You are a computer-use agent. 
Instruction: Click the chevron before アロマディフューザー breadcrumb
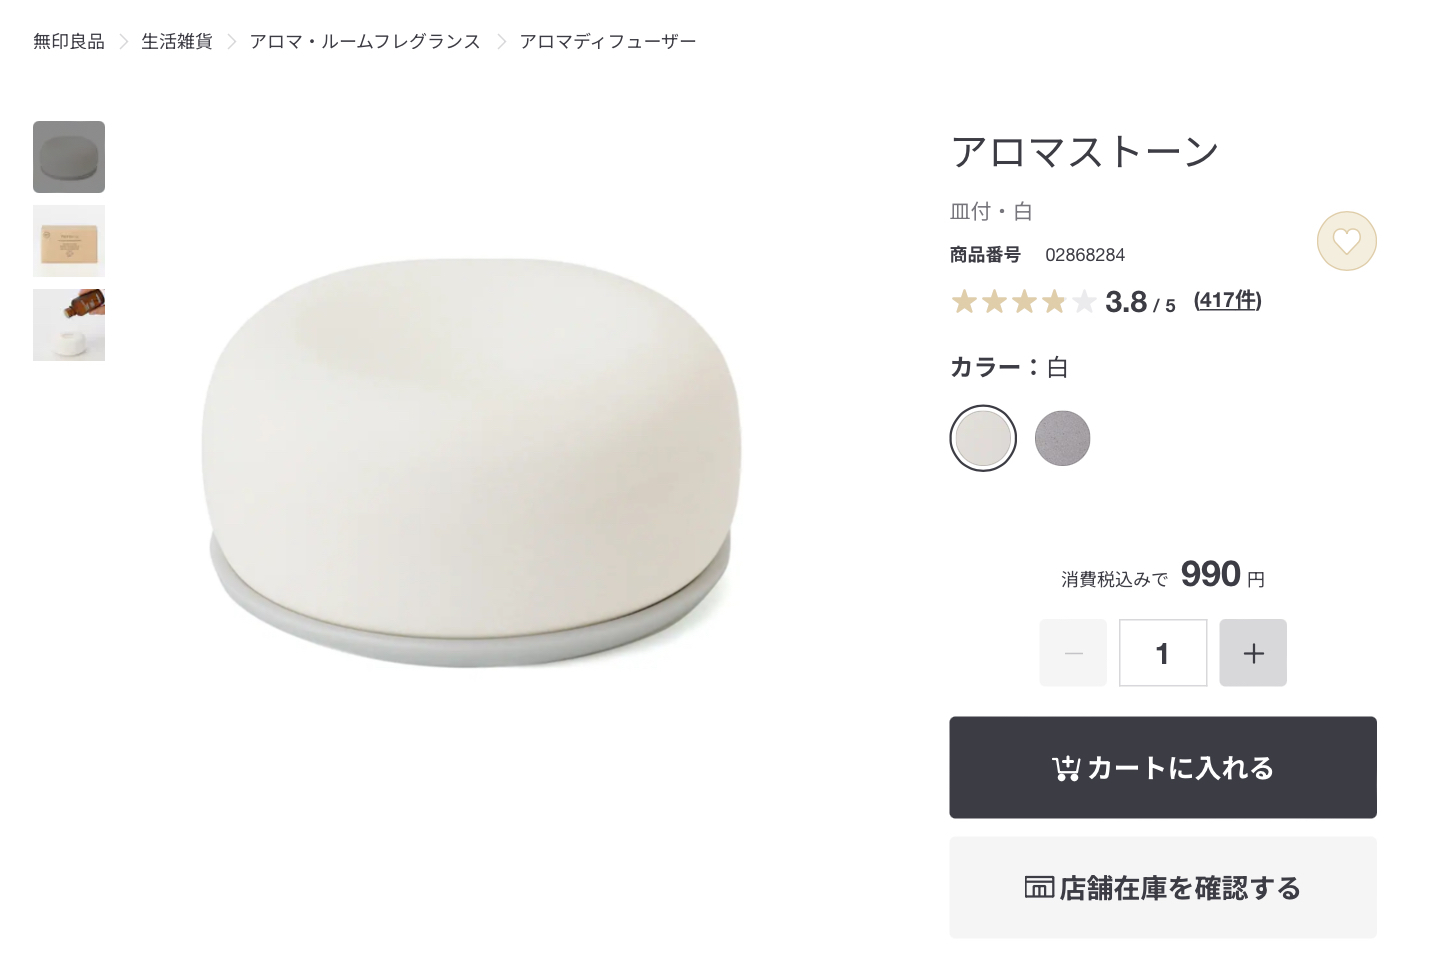(501, 41)
